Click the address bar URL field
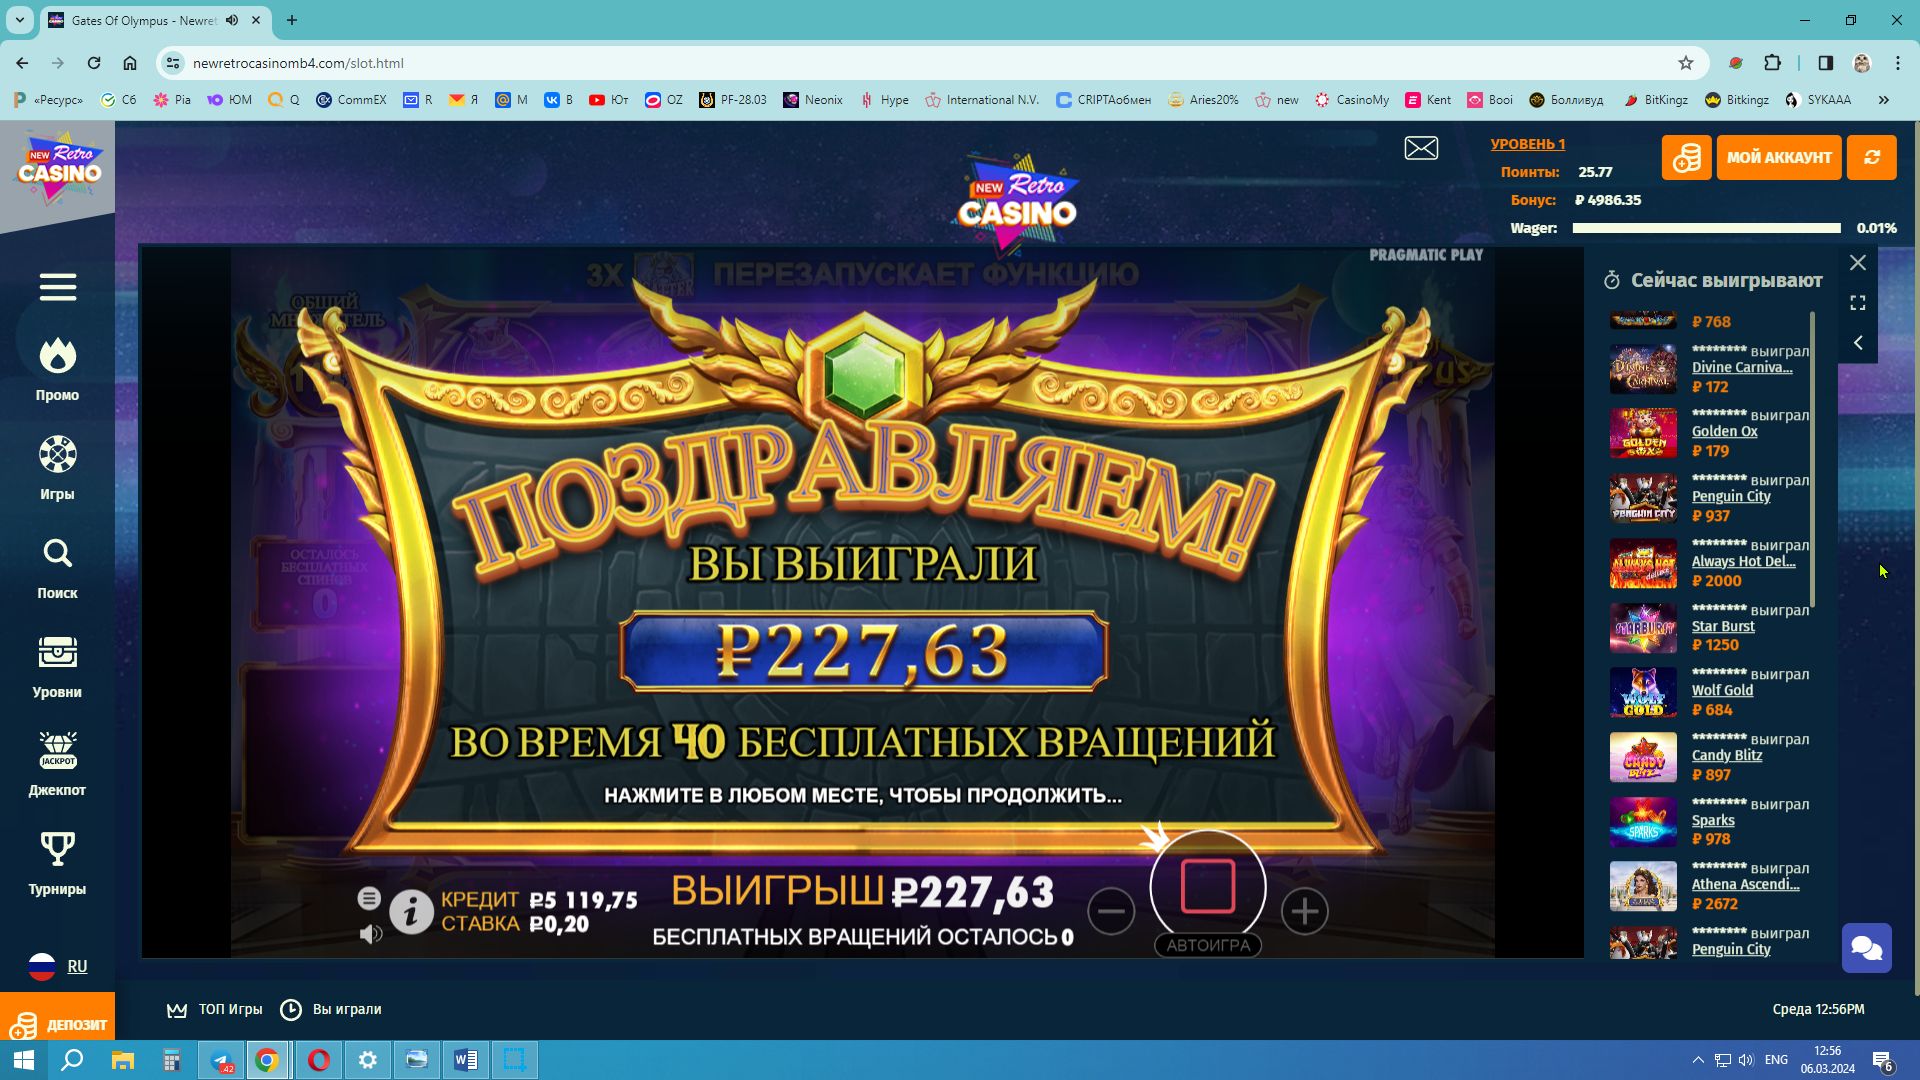Viewport: 1920px width, 1080px height. pyautogui.click(x=930, y=63)
